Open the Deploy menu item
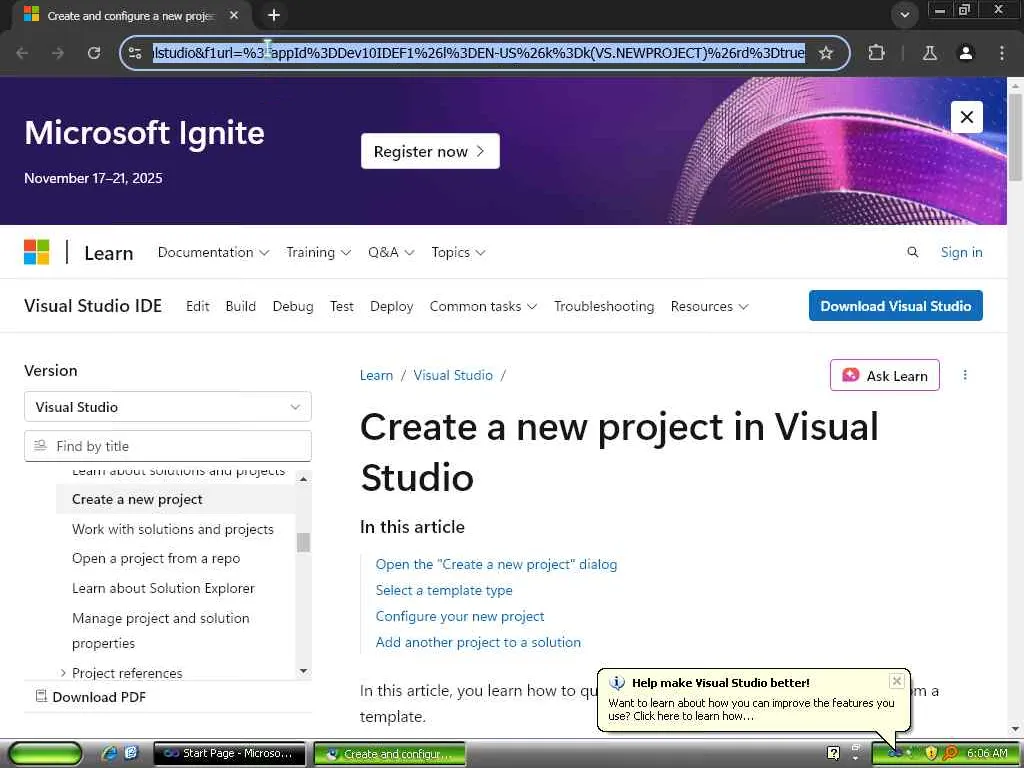This screenshot has width=1024, height=768. coord(391,306)
